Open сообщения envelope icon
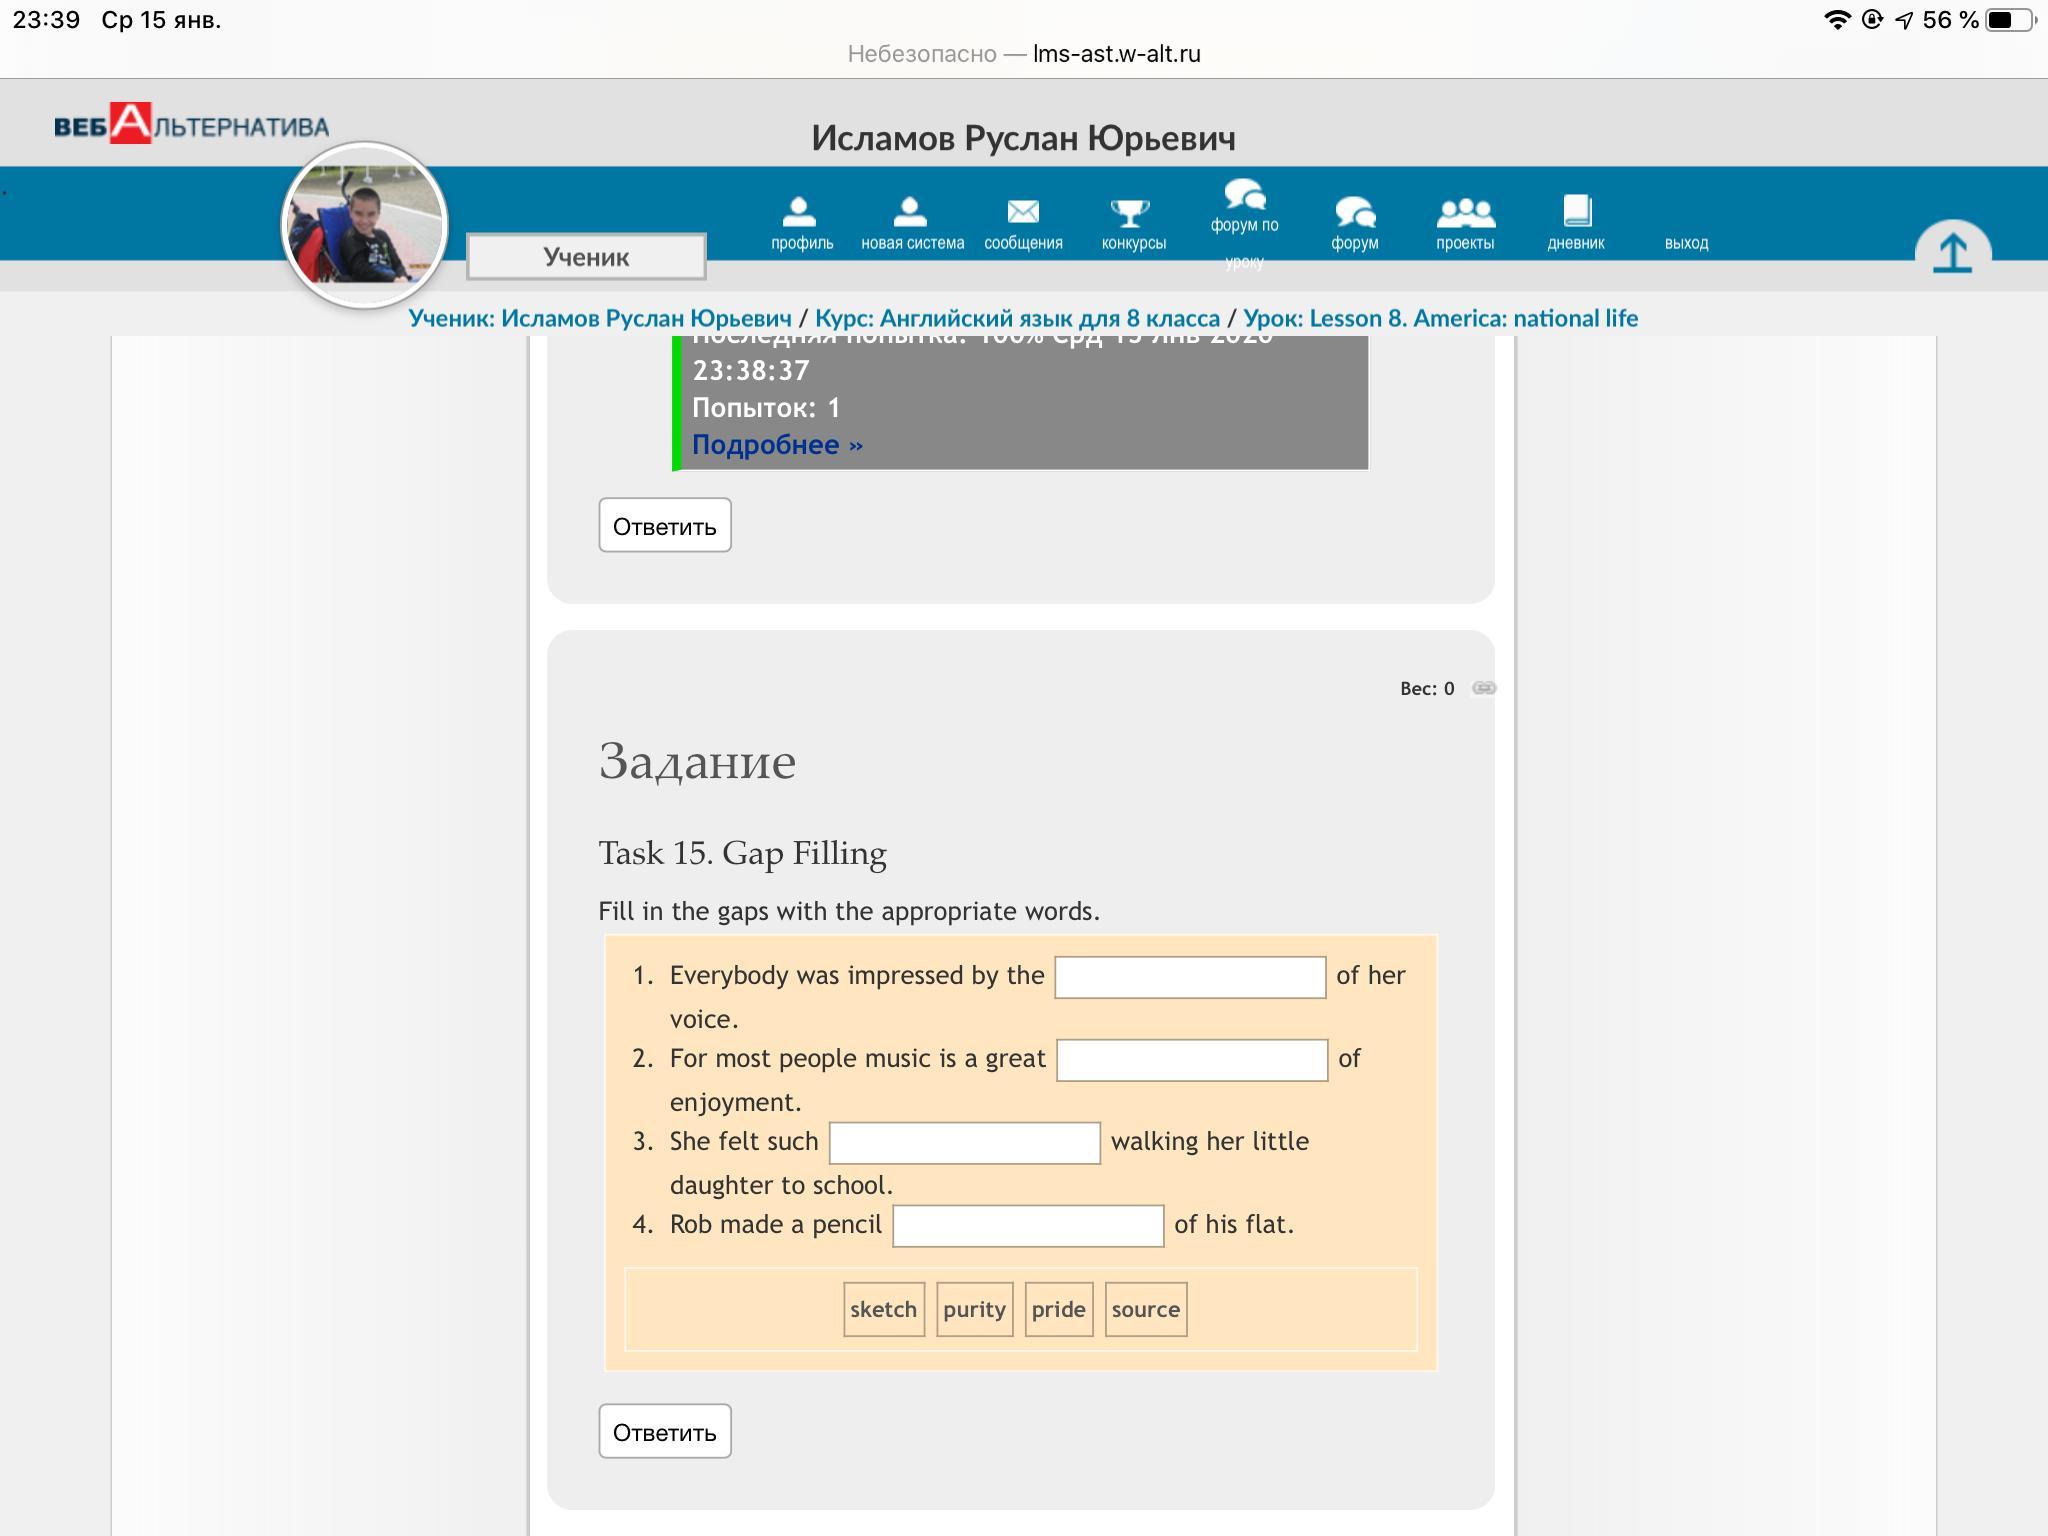Screen dimensions: 2048x1536 click(1022, 211)
